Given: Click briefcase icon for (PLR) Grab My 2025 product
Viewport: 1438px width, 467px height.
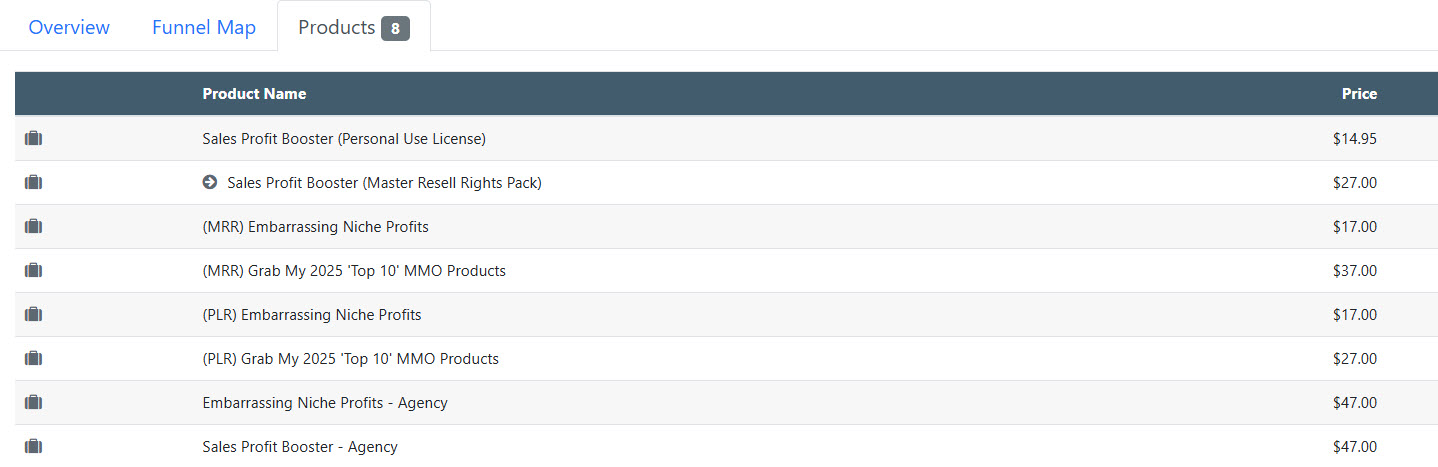Looking at the screenshot, I should 33,359.
